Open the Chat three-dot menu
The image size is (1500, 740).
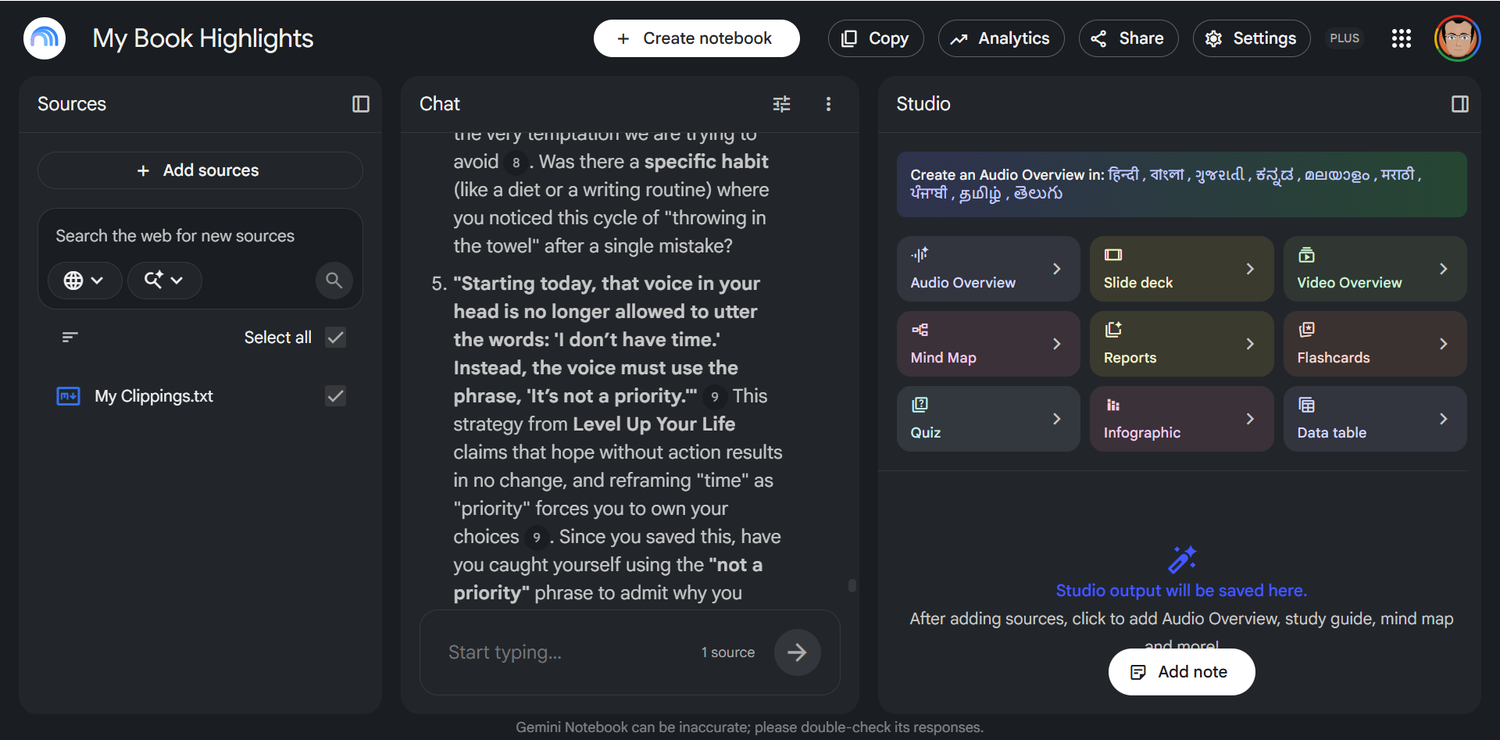pyautogui.click(x=828, y=104)
